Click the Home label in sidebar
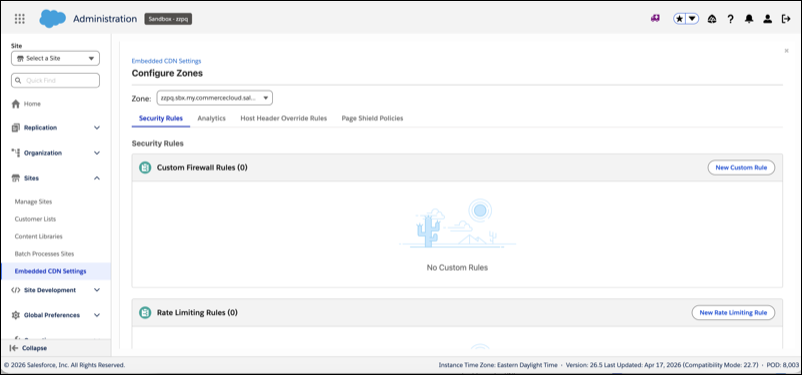Viewport: 802px width, 375px height. click(x=32, y=104)
